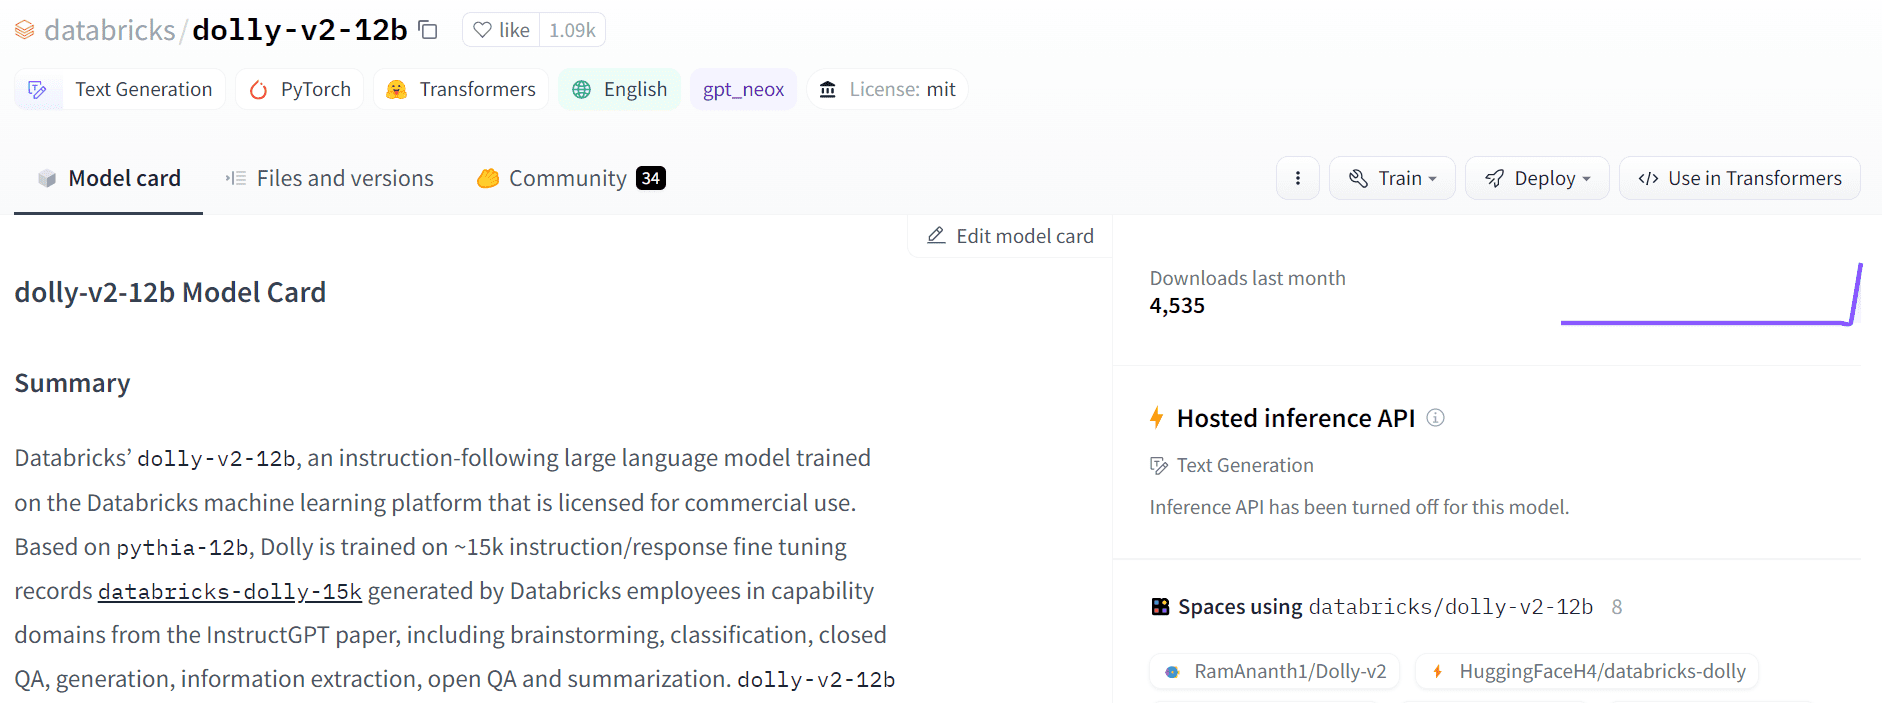Click the Community 34 count badge

(x=651, y=178)
